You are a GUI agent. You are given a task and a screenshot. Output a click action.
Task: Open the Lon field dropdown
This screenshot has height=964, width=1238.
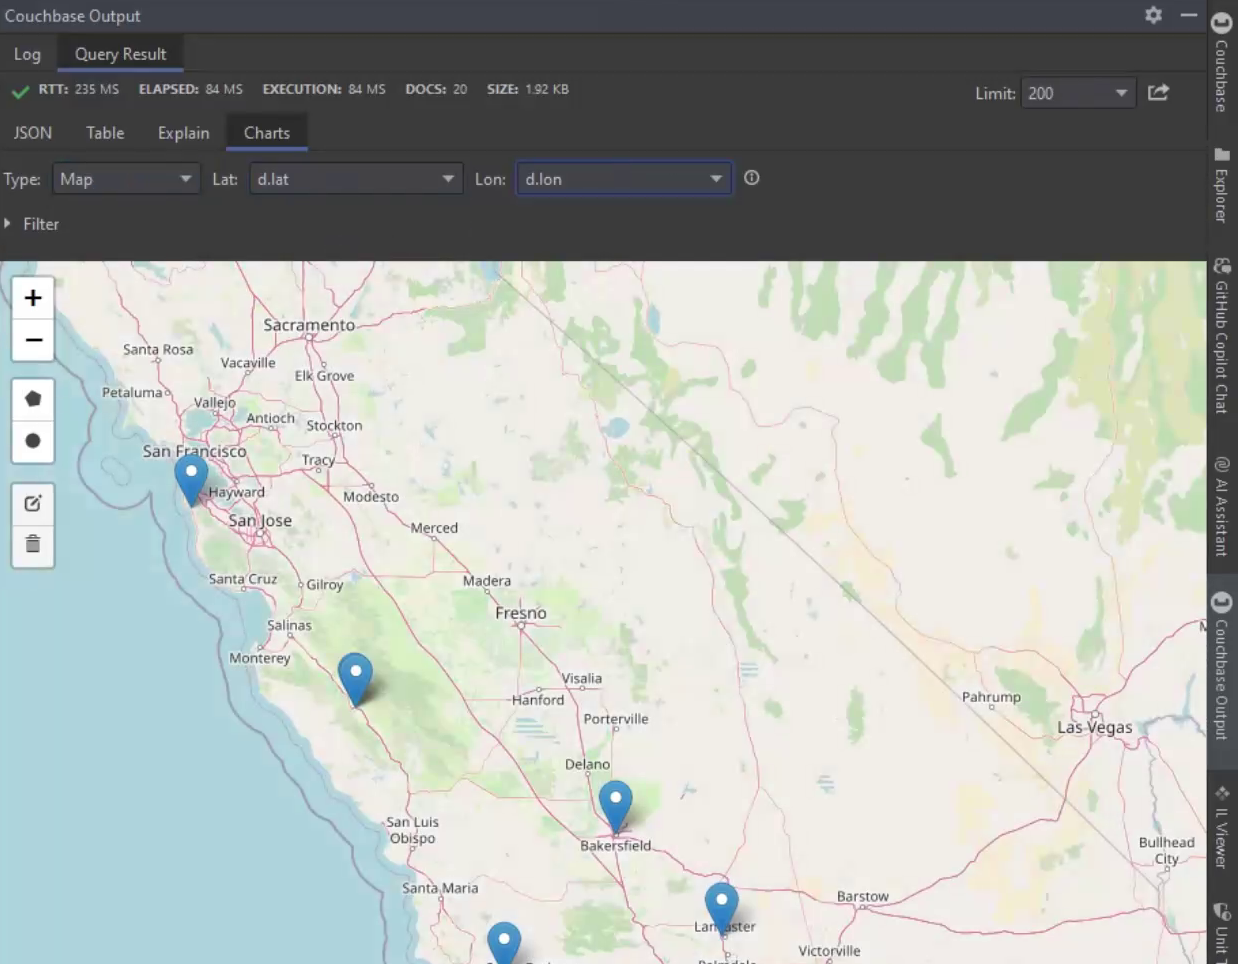pyautogui.click(x=624, y=179)
